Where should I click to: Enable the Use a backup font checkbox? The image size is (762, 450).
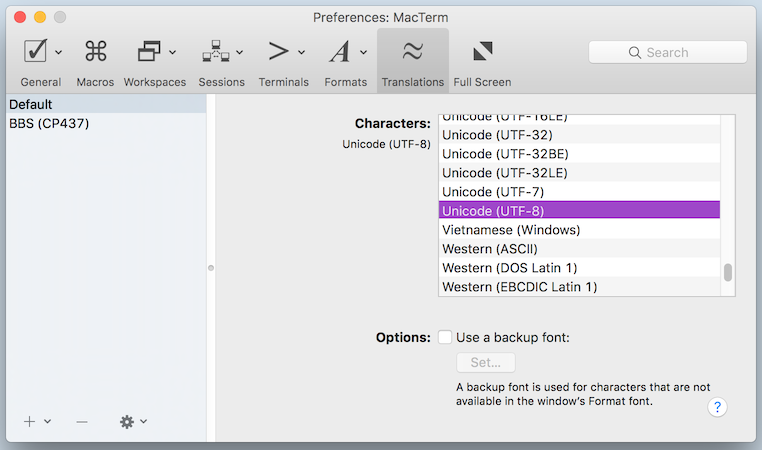(445, 337)
